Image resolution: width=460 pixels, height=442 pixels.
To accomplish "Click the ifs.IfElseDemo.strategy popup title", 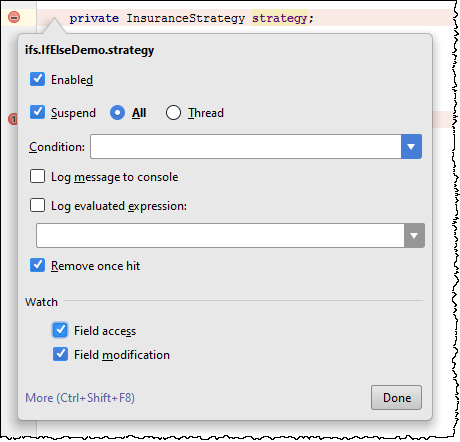I will pyautogui.click(x=89, y=50).
